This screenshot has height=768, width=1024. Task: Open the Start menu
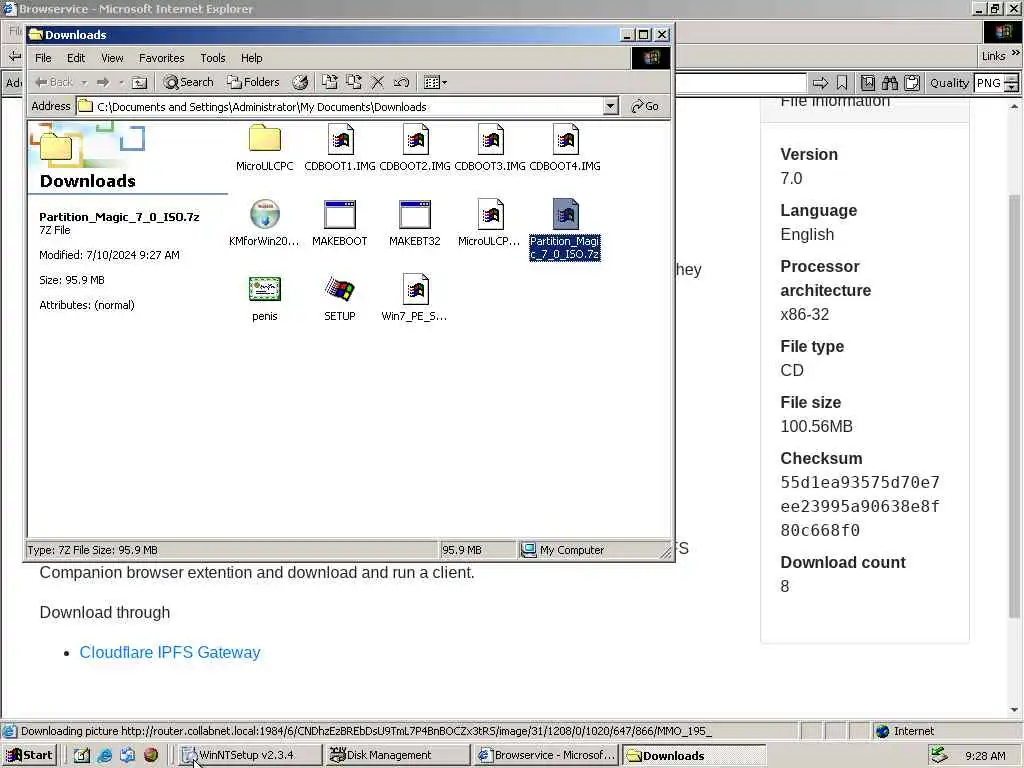pyautogui.click(x=29, y=756)
